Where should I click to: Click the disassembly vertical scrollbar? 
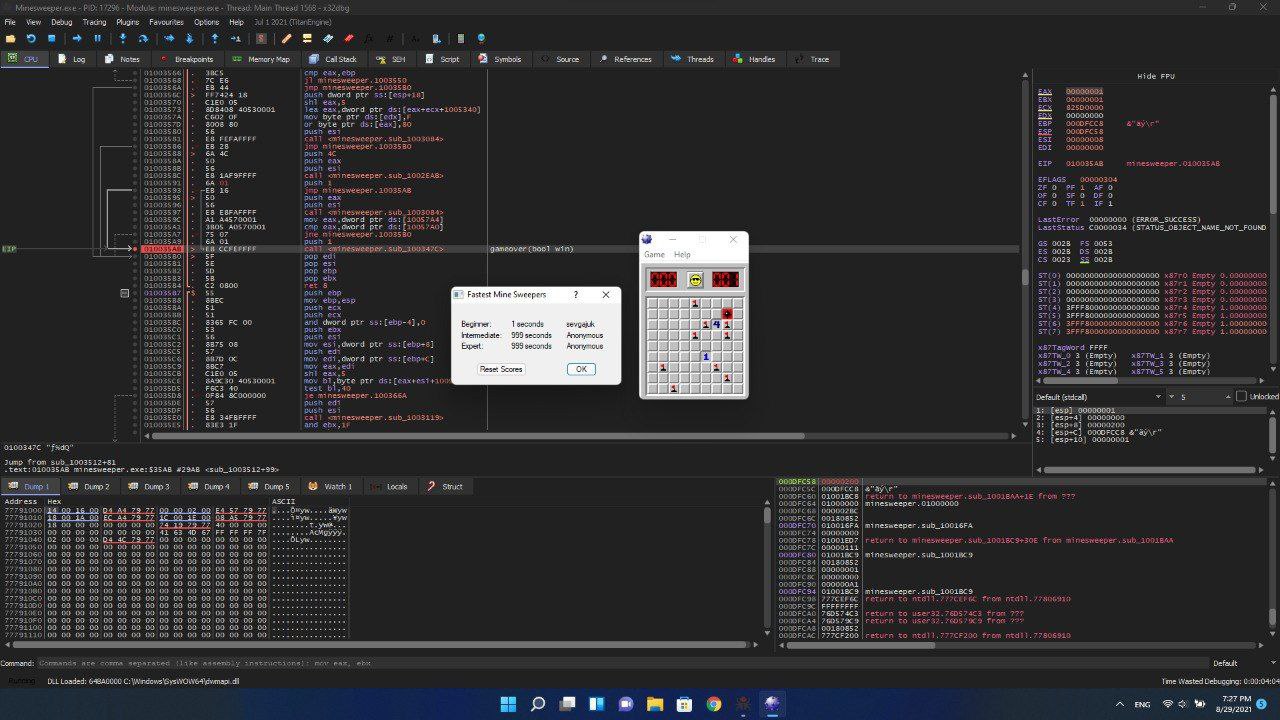point(1025,250)
